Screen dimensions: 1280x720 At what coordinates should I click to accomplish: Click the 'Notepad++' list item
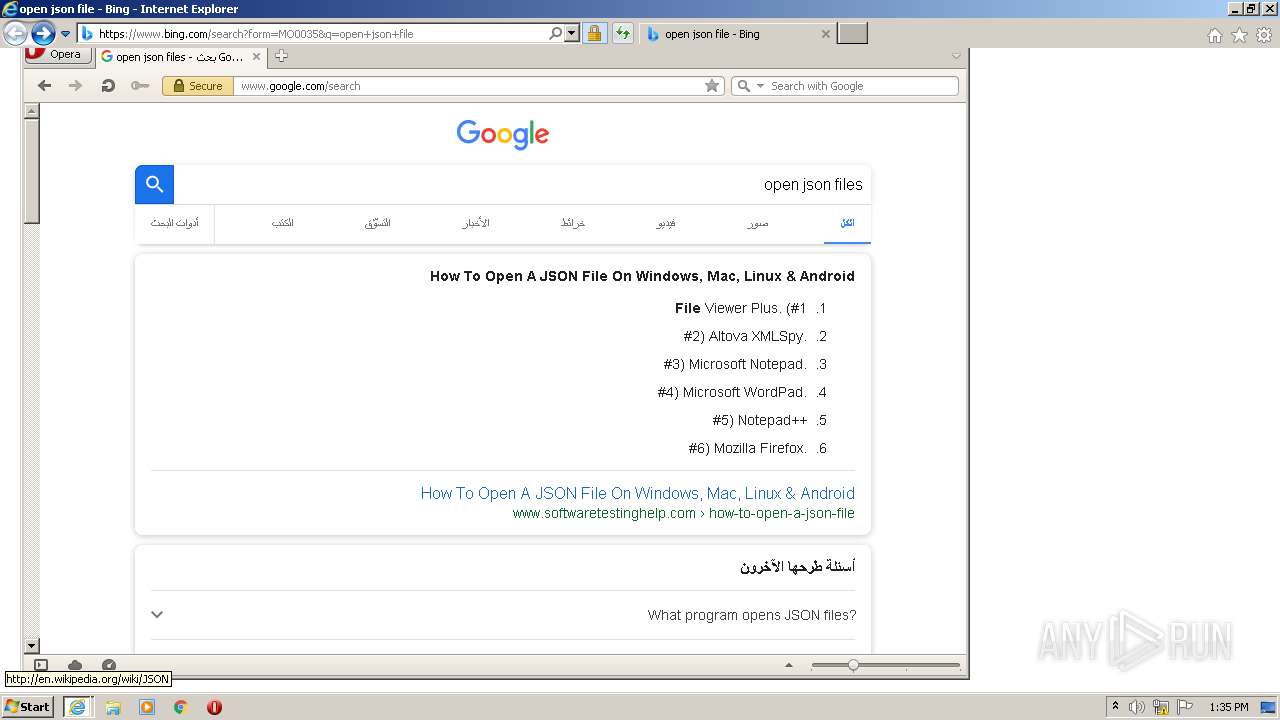[x=760, y=420]
